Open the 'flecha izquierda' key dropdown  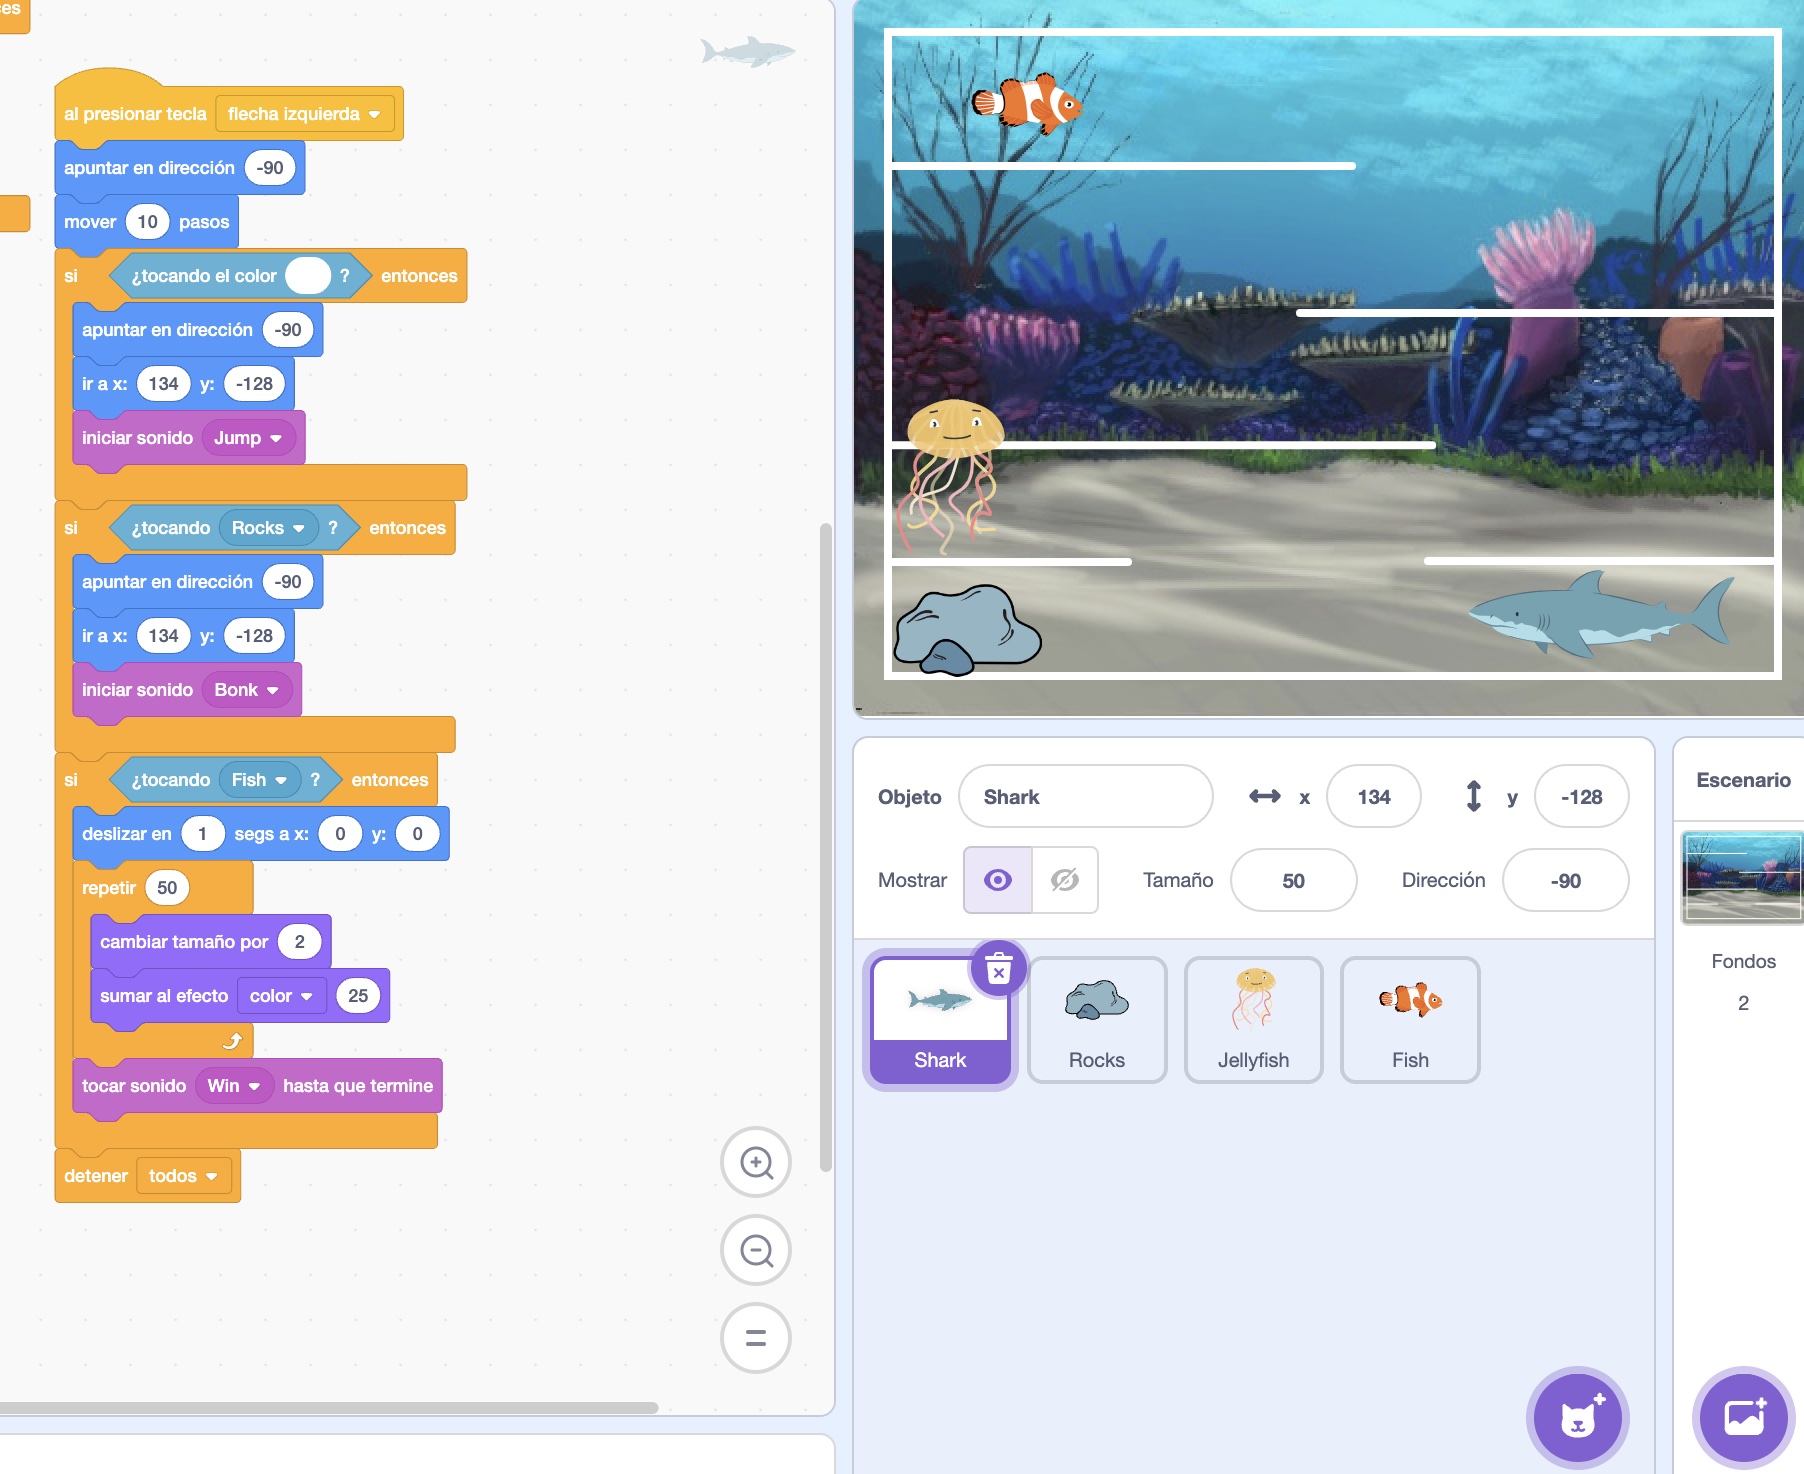[303, 113]
